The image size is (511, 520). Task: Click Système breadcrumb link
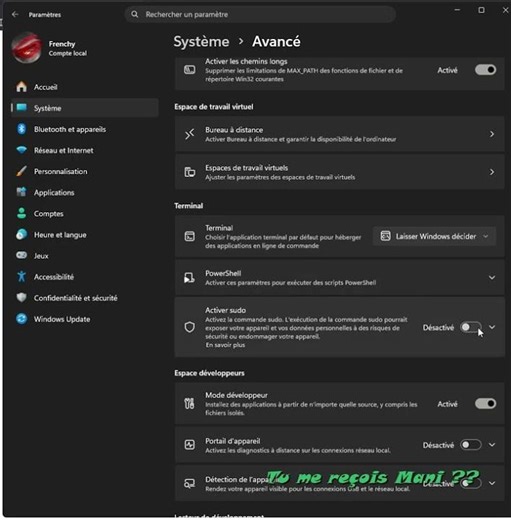[201, 42]
